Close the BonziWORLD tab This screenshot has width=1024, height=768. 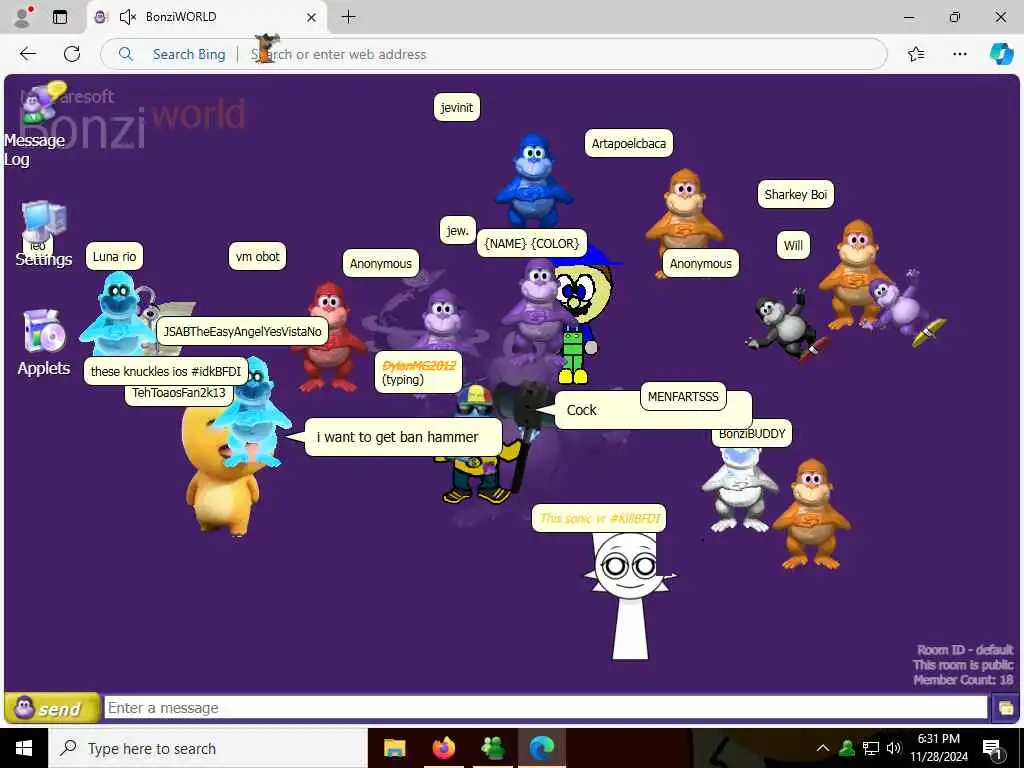312,17
